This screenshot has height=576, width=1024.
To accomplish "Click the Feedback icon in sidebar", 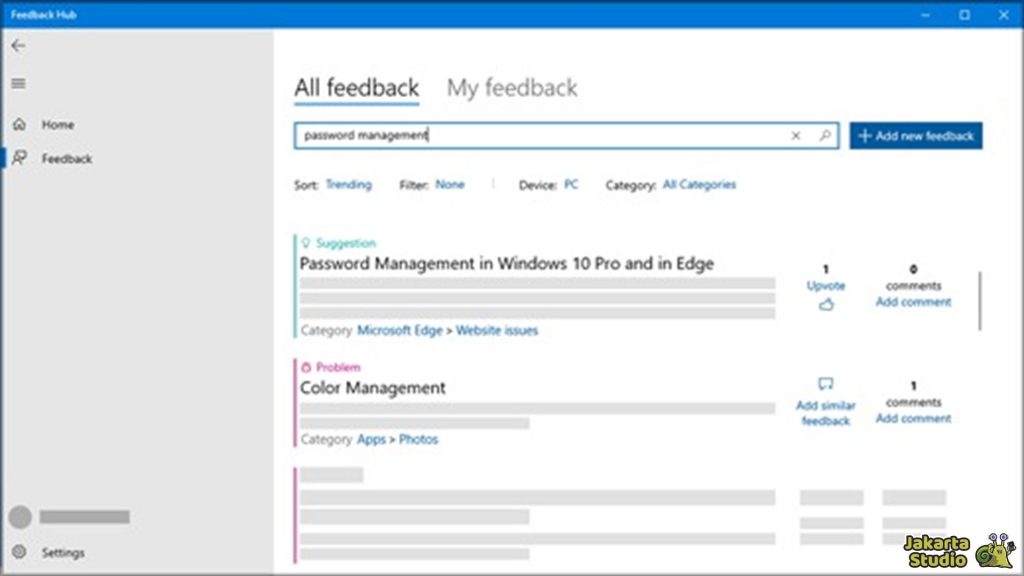I will click(19, 158).
